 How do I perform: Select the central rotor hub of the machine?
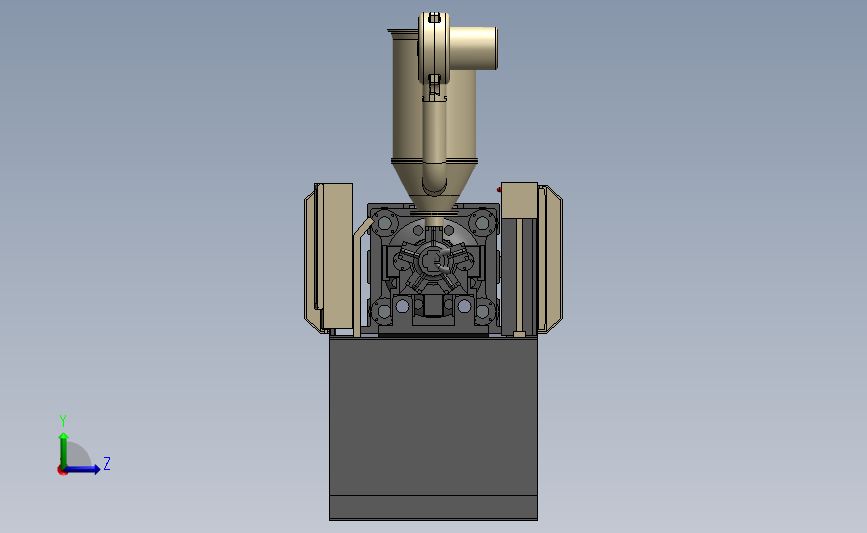pos(434,260)
